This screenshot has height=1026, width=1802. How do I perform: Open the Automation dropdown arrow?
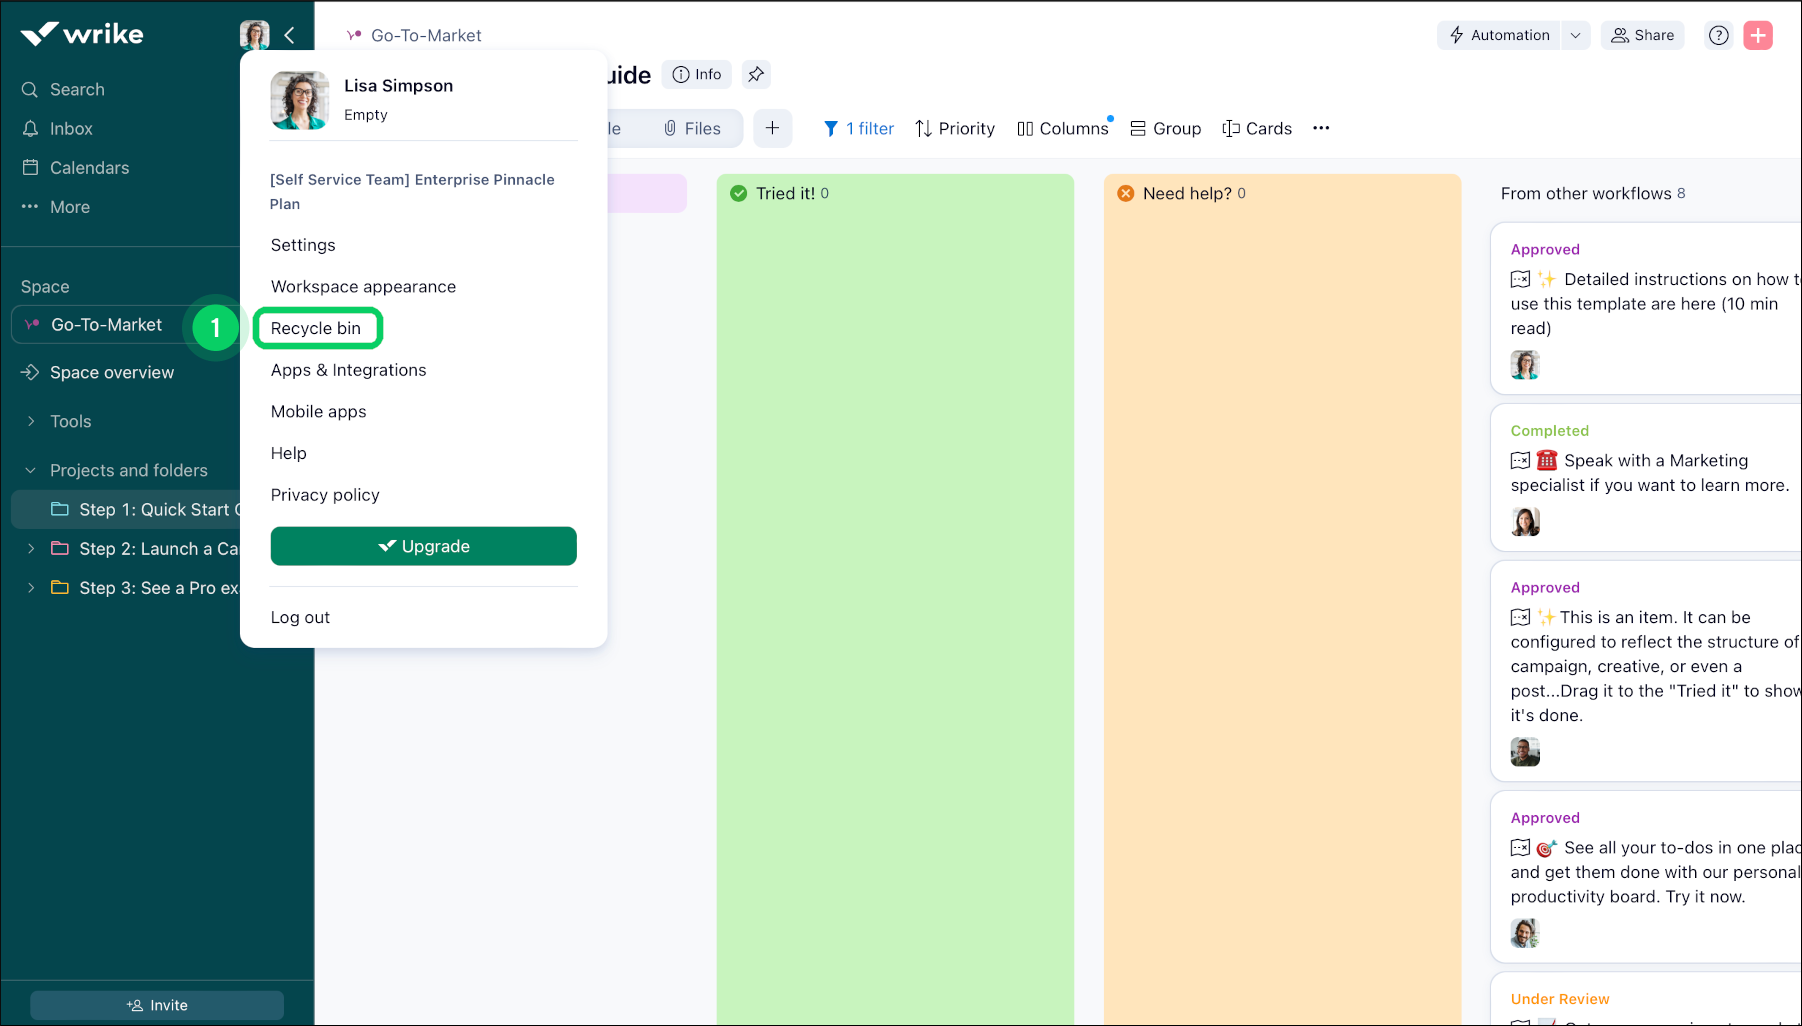1575,35
